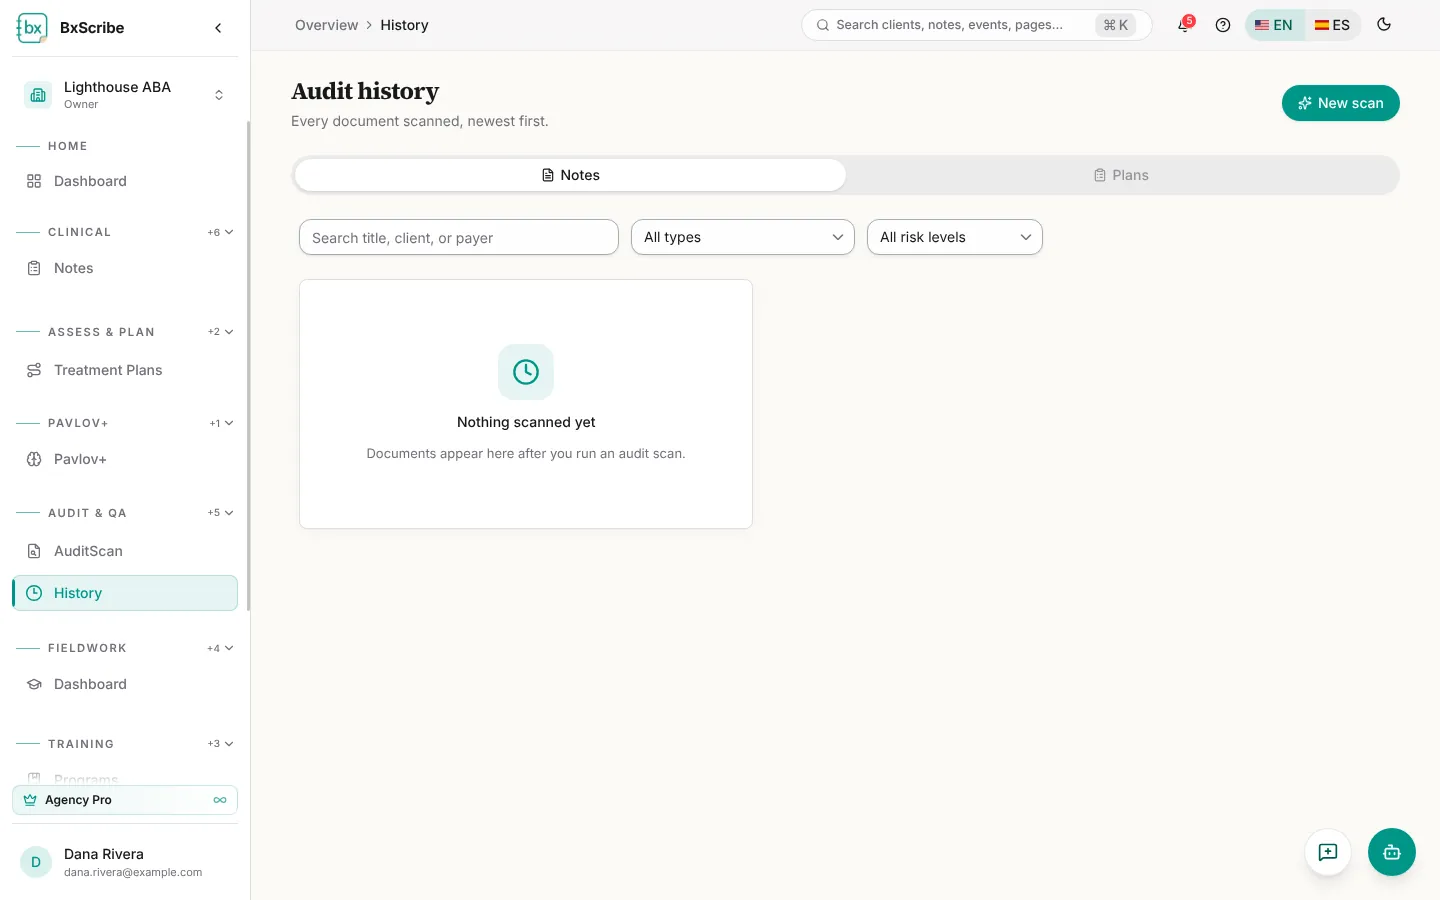Click the clock icon in the empty state card

pos(526,372)
